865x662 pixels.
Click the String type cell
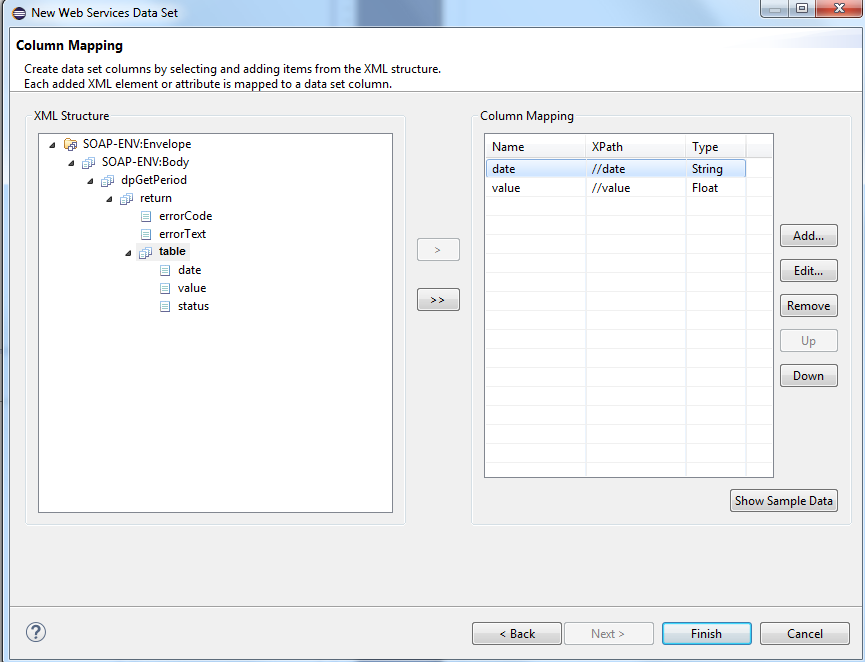tap(716, 169)
